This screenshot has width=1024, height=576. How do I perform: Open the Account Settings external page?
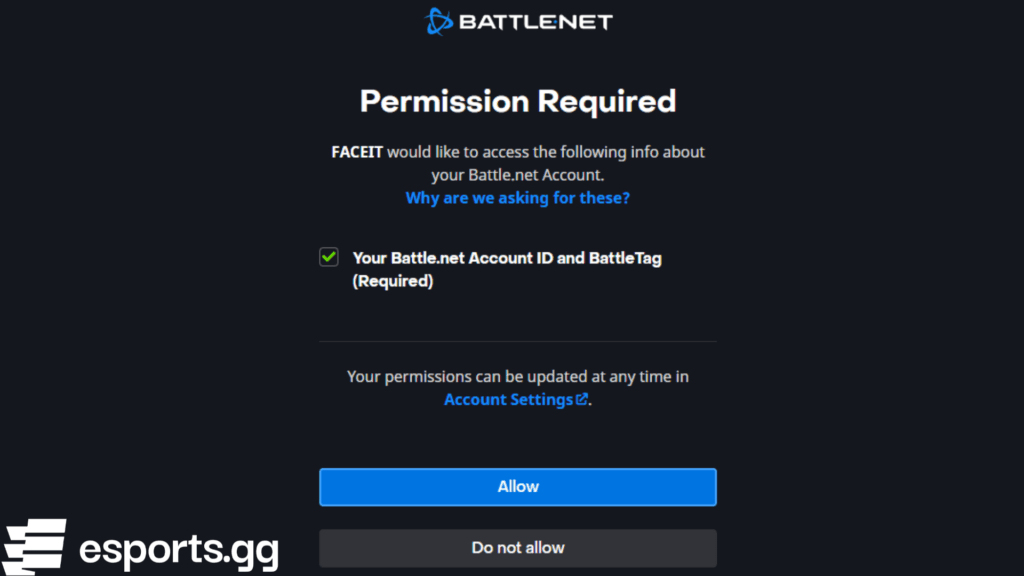pyautogui.click(x=509, y=399)
